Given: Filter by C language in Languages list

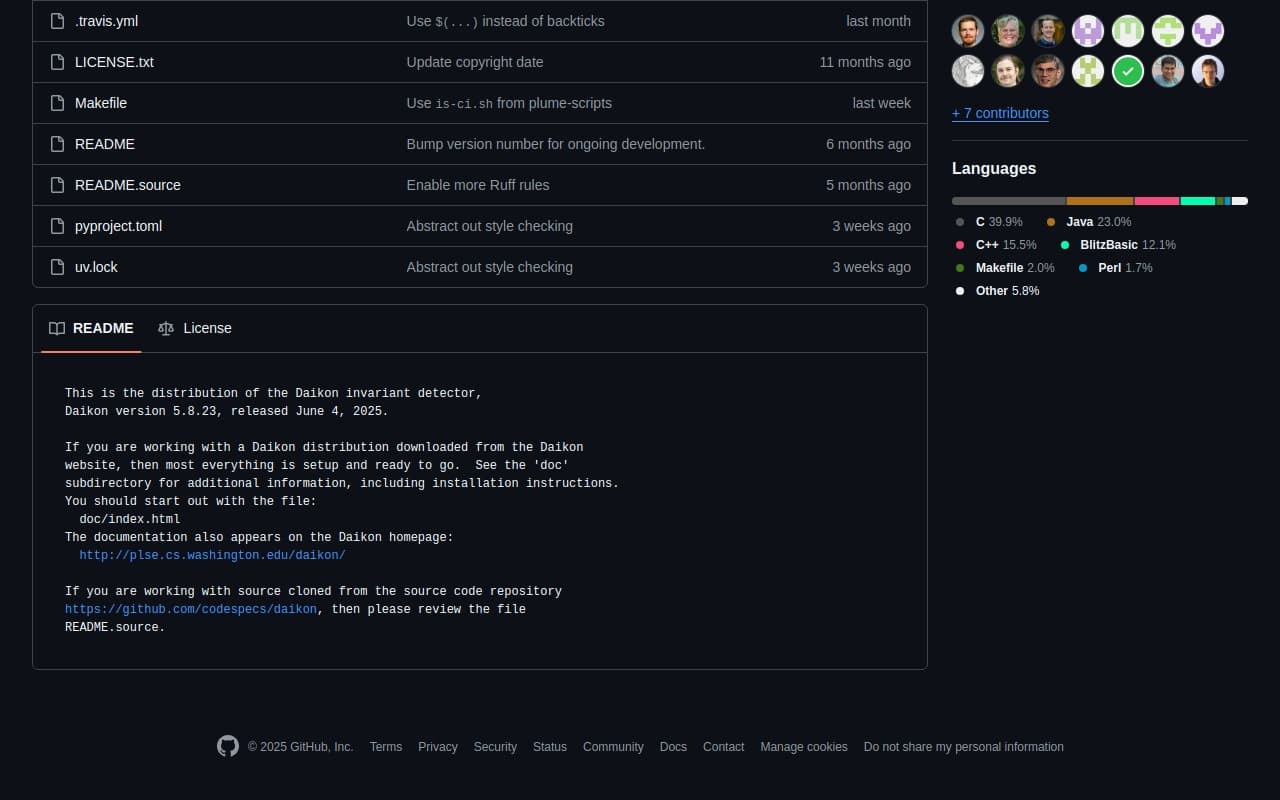Looking at the screenshot, I should [990, 222].
